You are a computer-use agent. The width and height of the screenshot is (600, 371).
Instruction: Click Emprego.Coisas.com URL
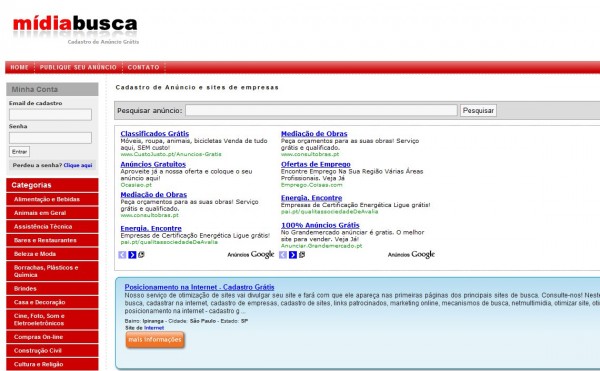pos(311,185)
